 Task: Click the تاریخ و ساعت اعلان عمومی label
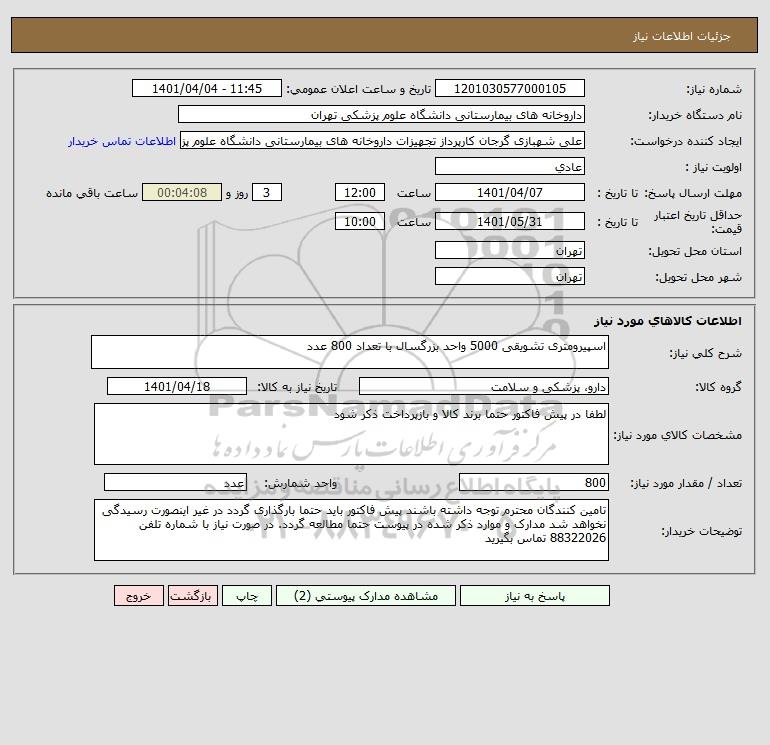coord(358,89)
